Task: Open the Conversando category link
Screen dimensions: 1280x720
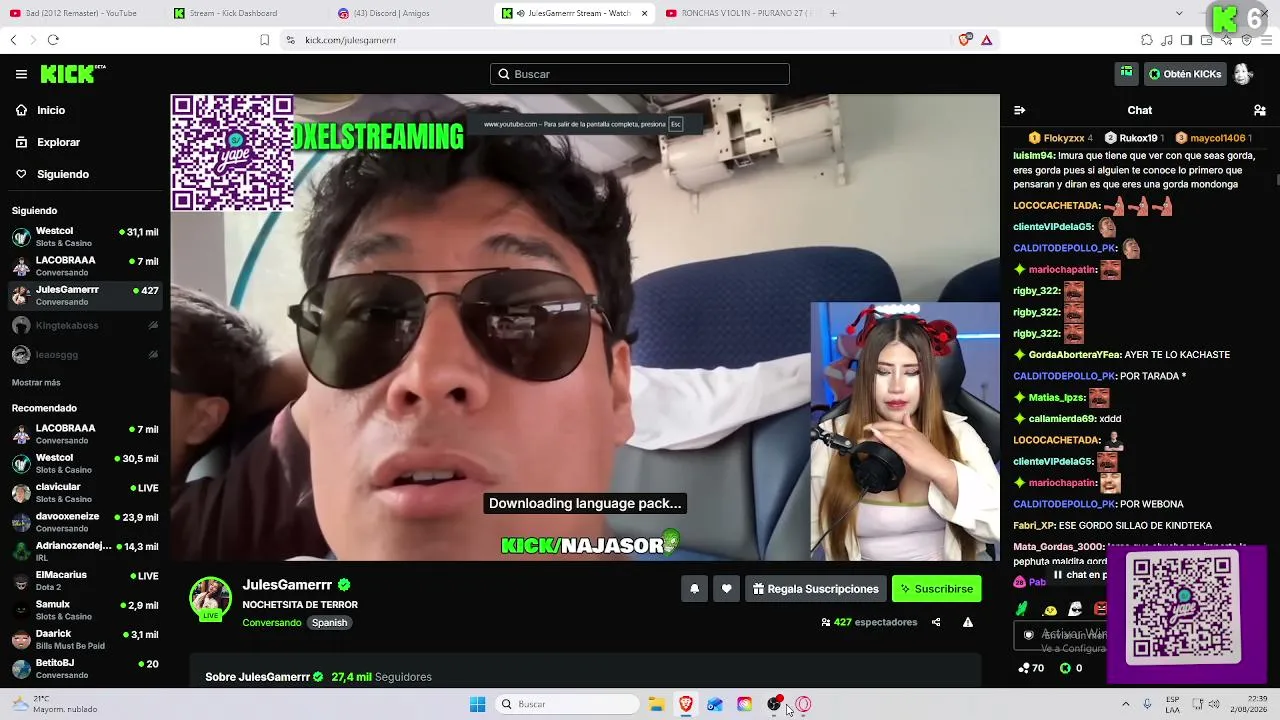Action: click(x=272, y=622)
